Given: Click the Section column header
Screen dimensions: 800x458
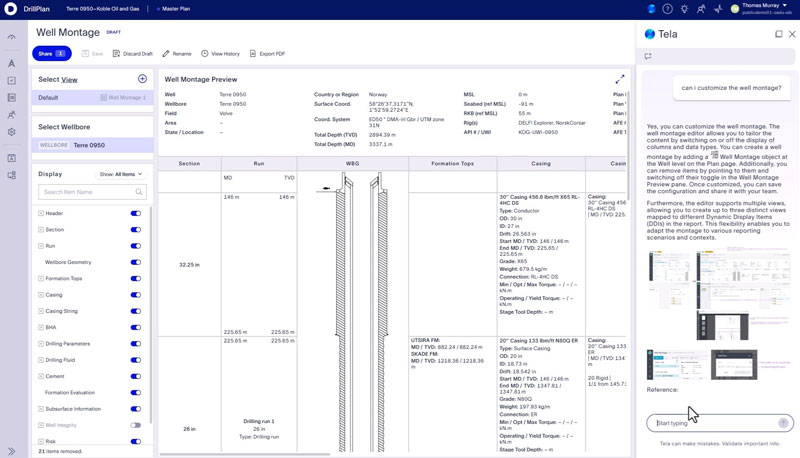Looking at the screenshot, I should 189,164.
